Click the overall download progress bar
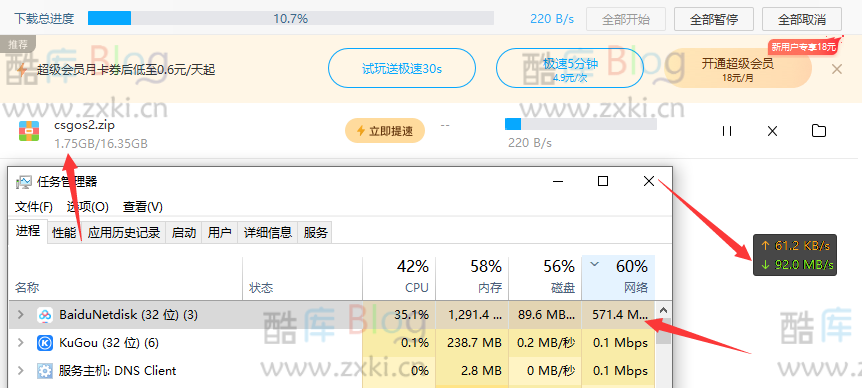Screen dimensions: 862x388 click(x=291, y=19)
